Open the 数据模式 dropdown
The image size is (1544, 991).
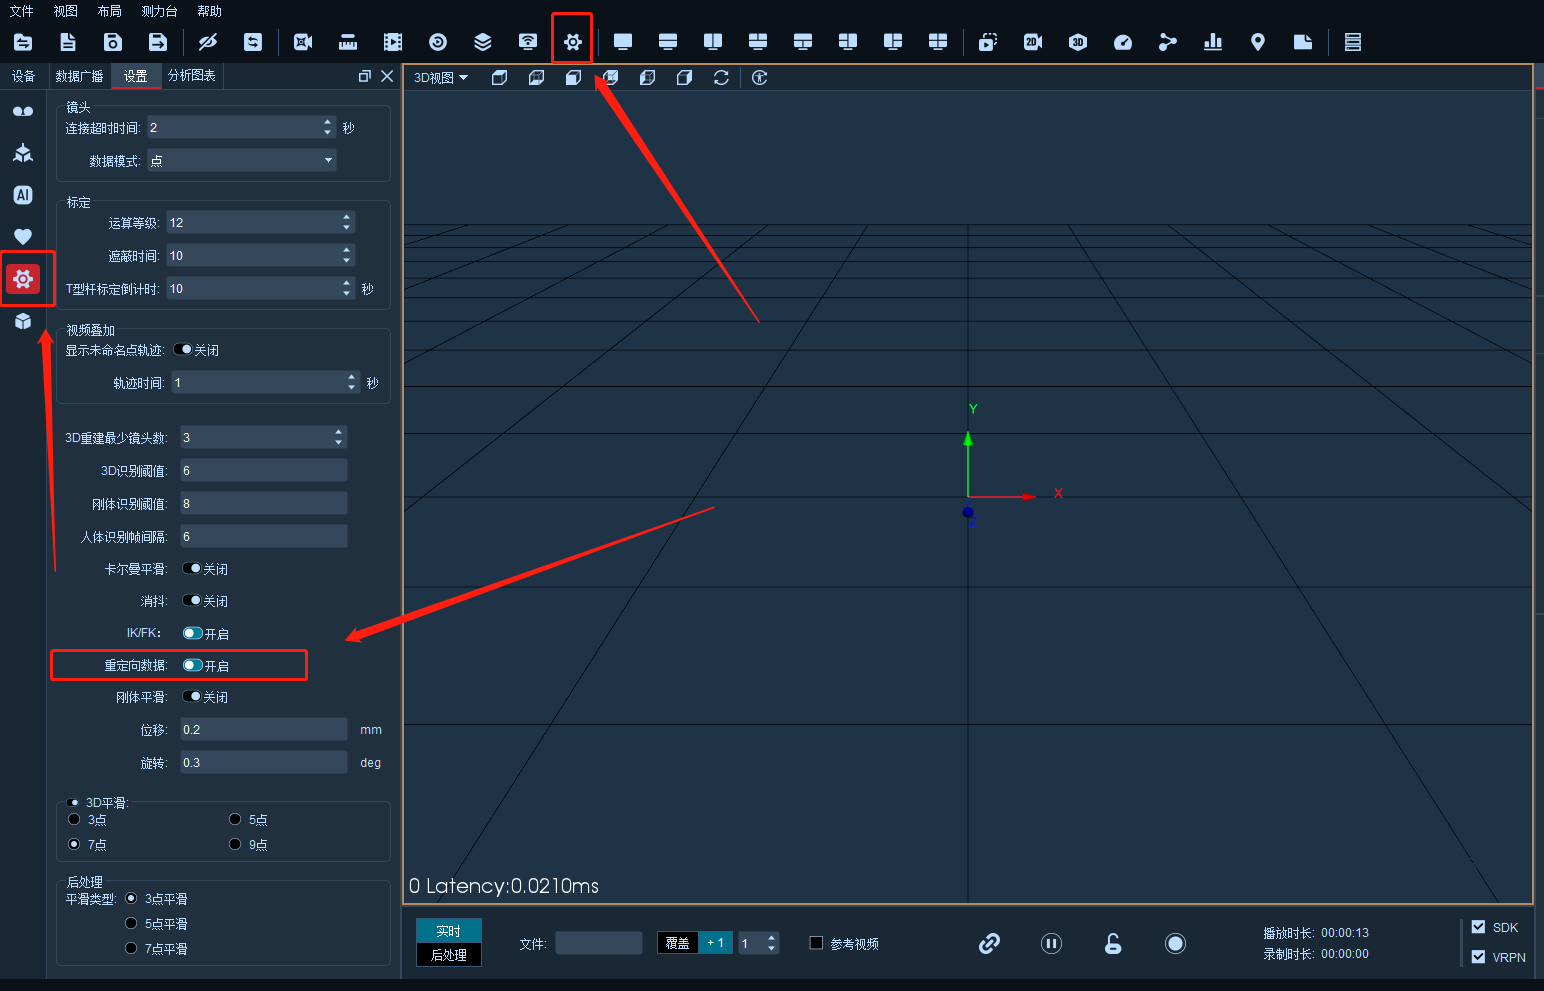pyautogui.click(x=242, y=160)
